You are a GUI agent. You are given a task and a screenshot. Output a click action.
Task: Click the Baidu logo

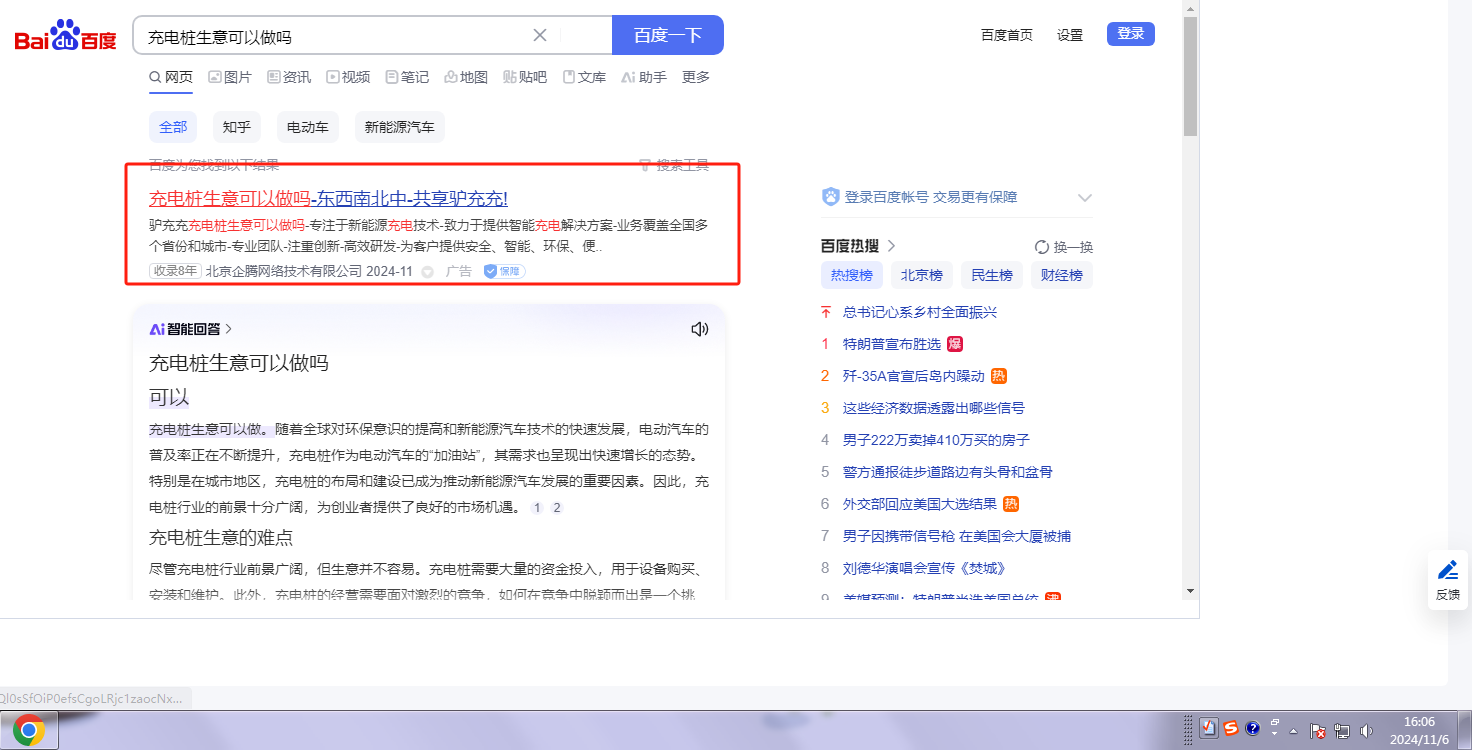[65, 36]
